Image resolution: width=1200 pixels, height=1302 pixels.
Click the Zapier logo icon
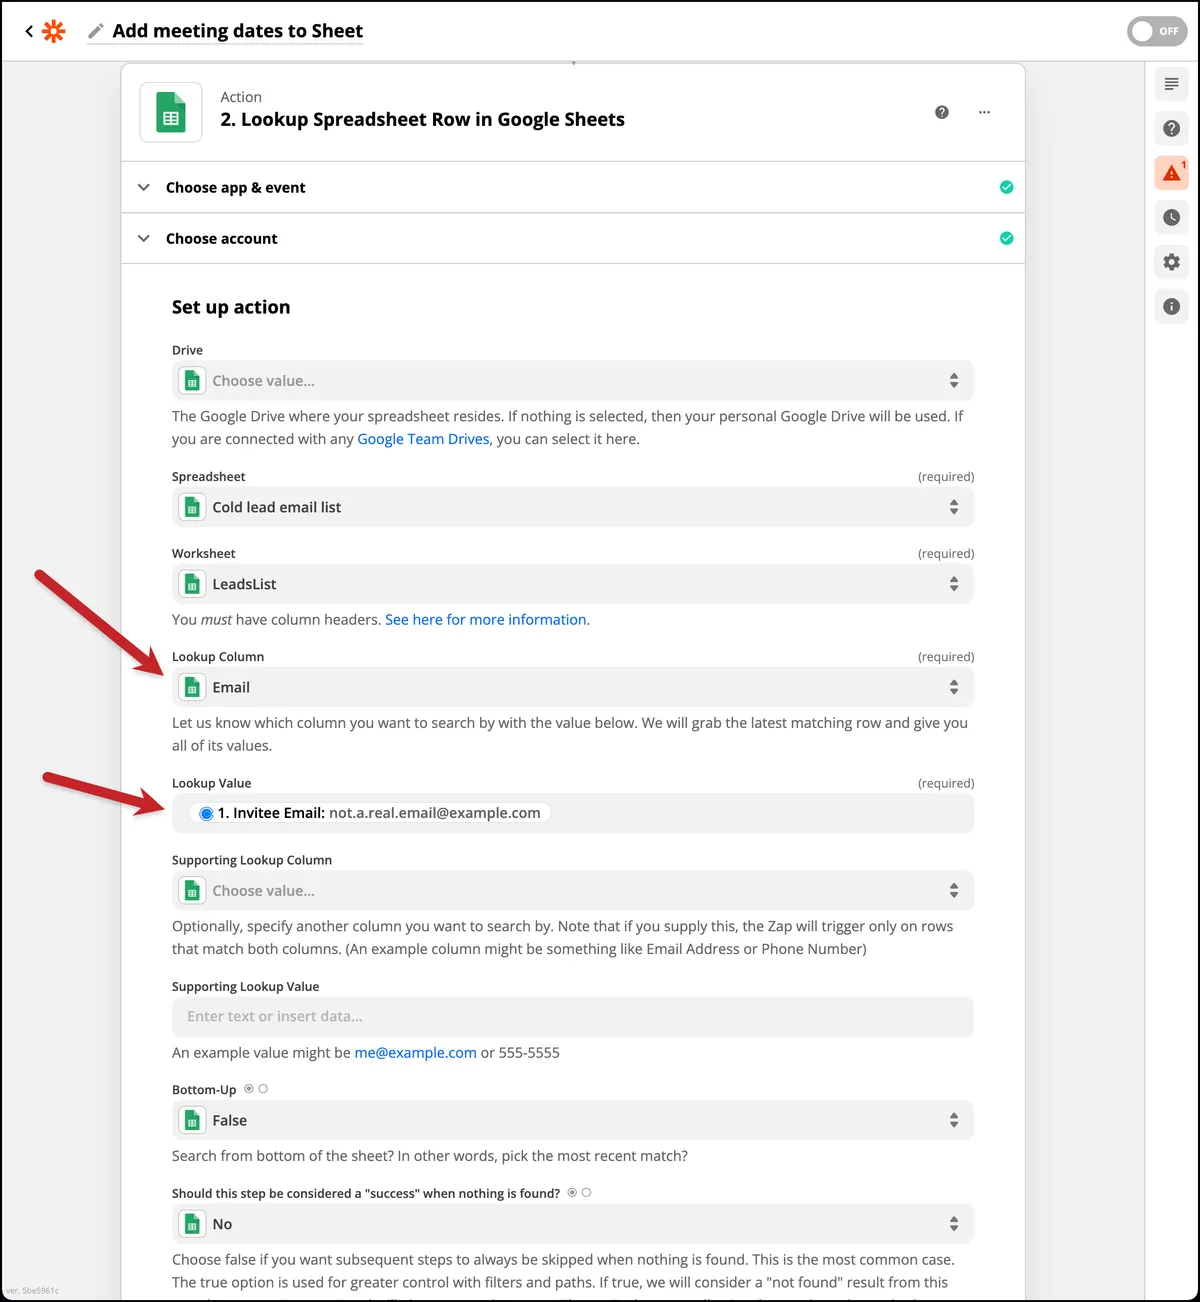[54, 31]
